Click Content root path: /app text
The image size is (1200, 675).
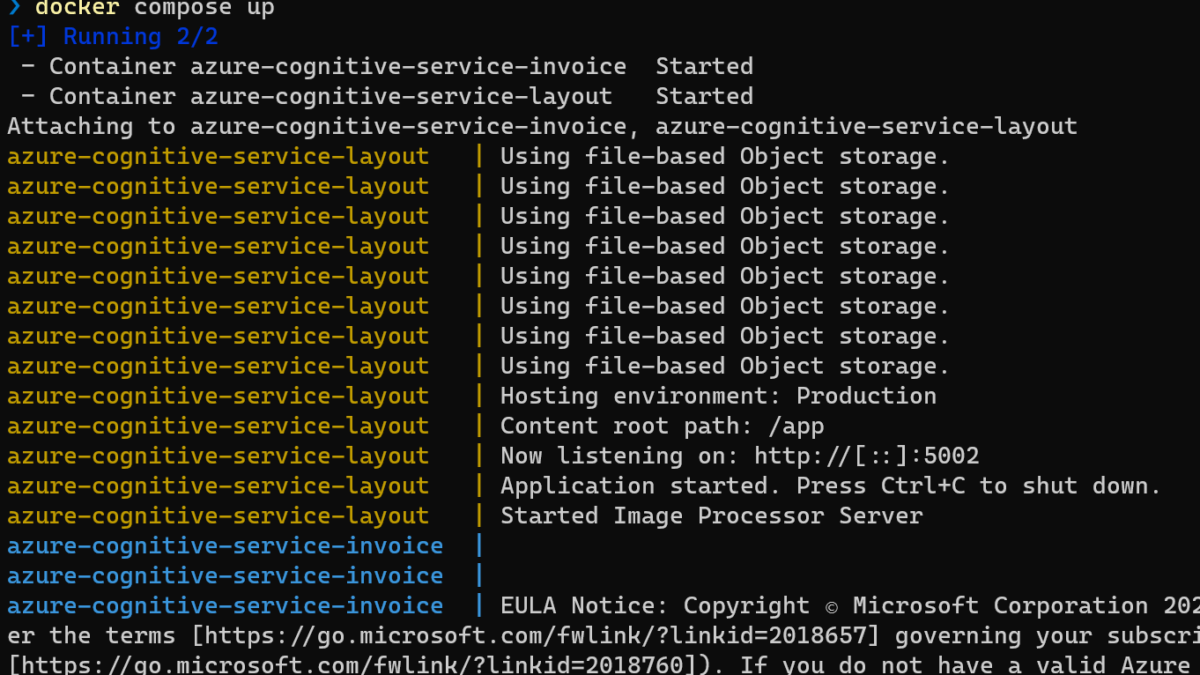pyautogui.click(x=662, y=427)
